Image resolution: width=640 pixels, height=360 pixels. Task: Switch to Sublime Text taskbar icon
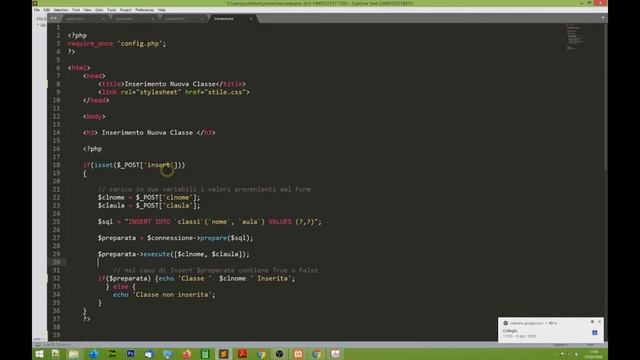tap(223, 354)
